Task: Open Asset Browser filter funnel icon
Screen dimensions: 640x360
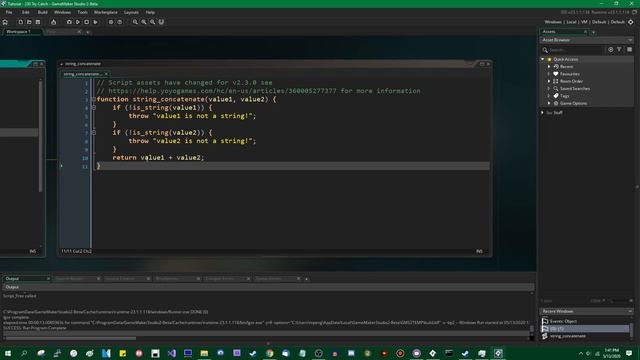Action: pos(620,49)
